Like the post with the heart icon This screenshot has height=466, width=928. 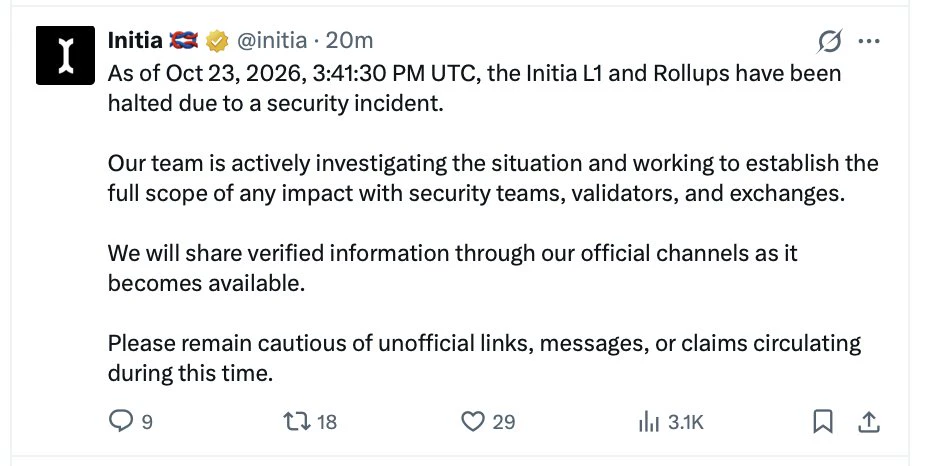pos(472,422)
